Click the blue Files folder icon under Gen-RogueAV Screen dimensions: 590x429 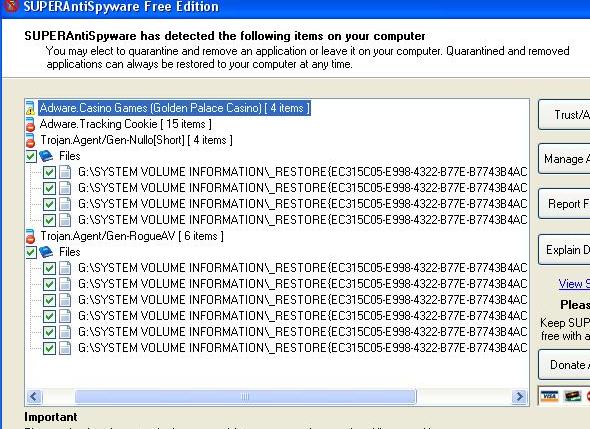pos(46,252)
